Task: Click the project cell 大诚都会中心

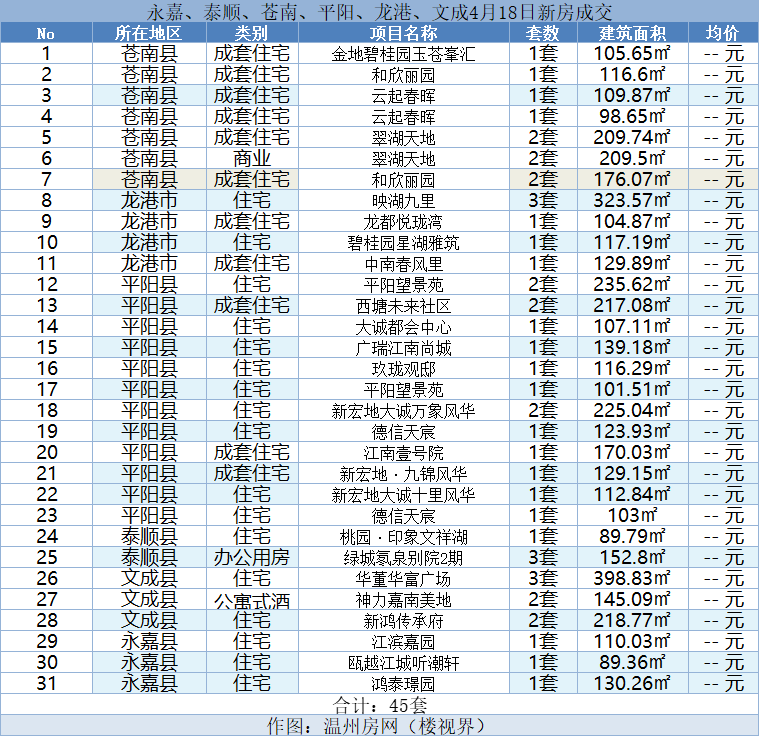Action: tap(403, 327)
